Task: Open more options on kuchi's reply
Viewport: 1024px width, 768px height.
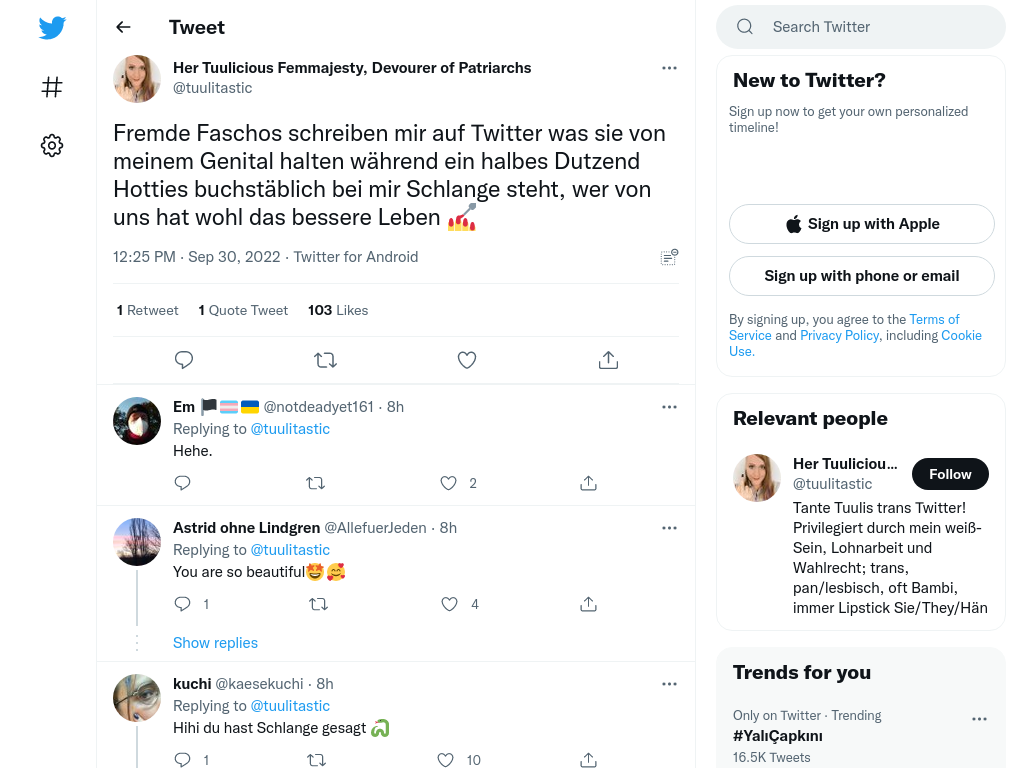Action: tap(669, 684)
